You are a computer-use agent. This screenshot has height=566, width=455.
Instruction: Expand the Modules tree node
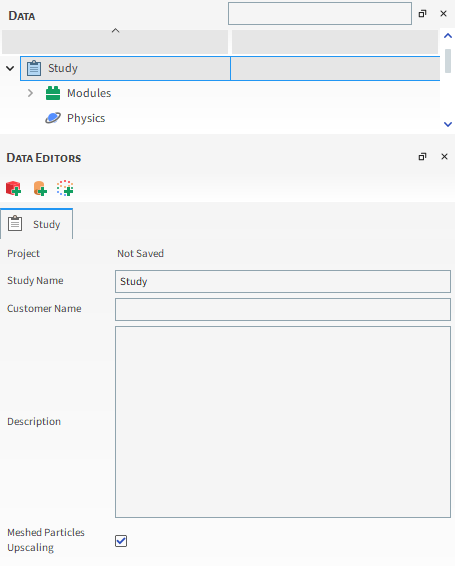point(30,93)
